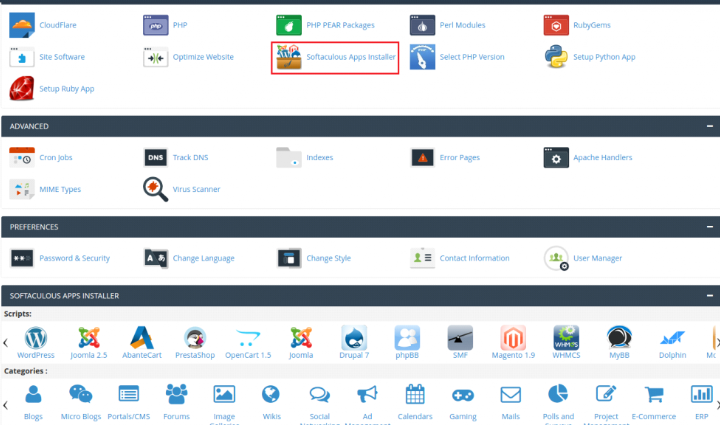
Task: Select the MyBB script icon
Action: coord(619,338)
